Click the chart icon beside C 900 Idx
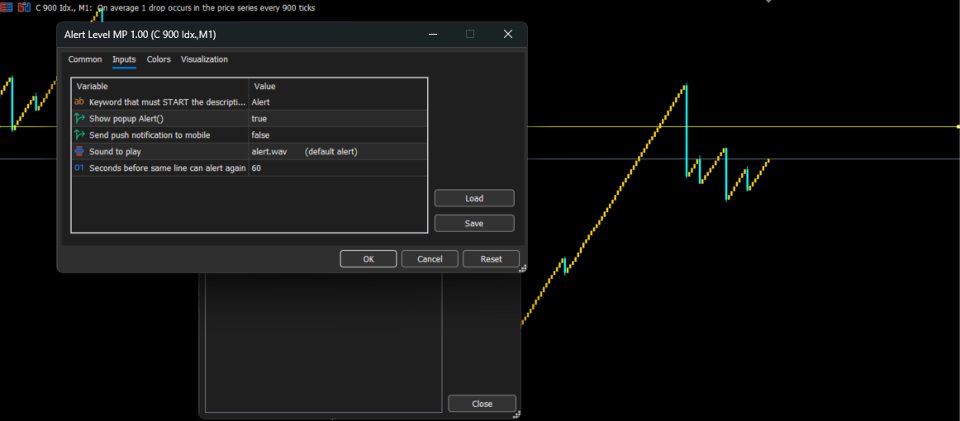Viewport: 960px width, 421px height. click(24, 7)
